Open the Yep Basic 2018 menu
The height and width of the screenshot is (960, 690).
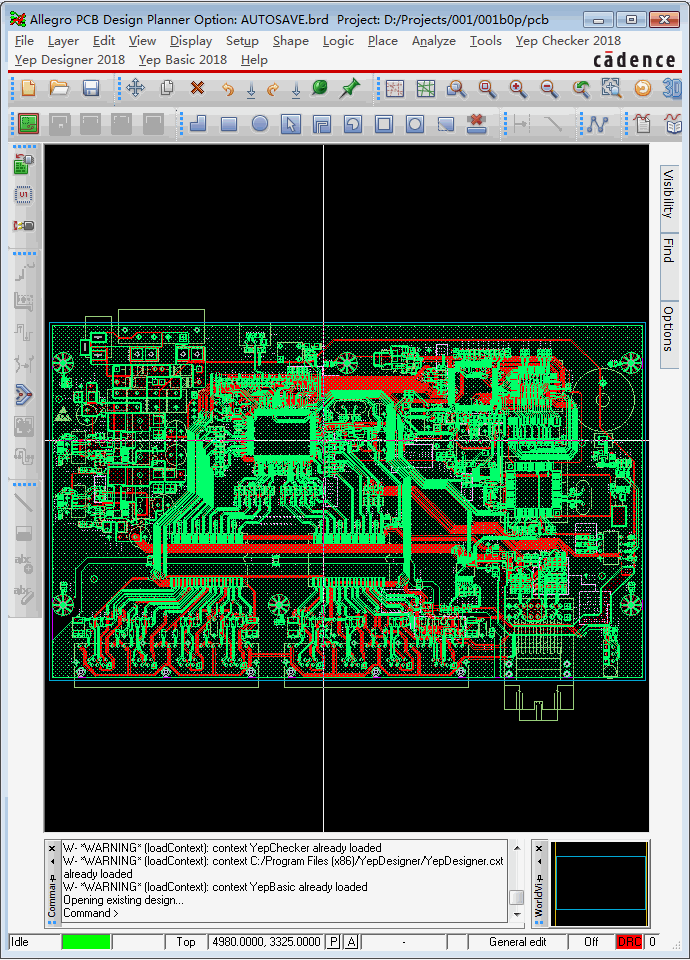(182, 60)
